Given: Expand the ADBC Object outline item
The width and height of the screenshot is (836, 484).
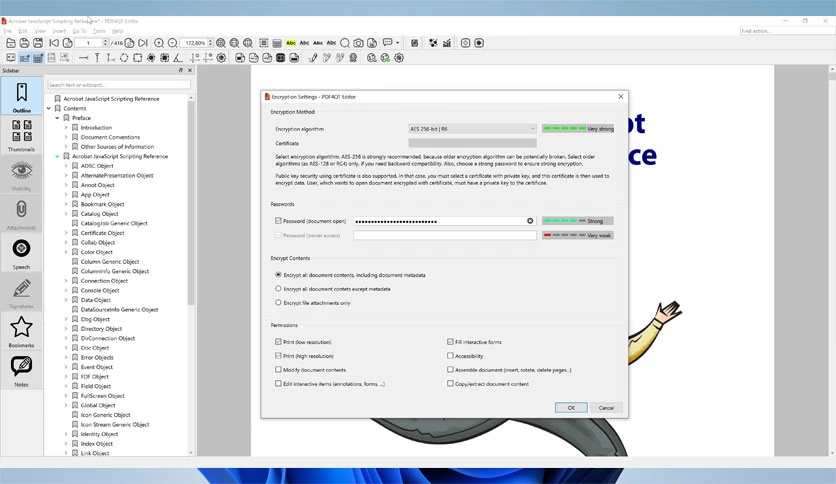Looking at the screenshot, I should click(66, 166).
